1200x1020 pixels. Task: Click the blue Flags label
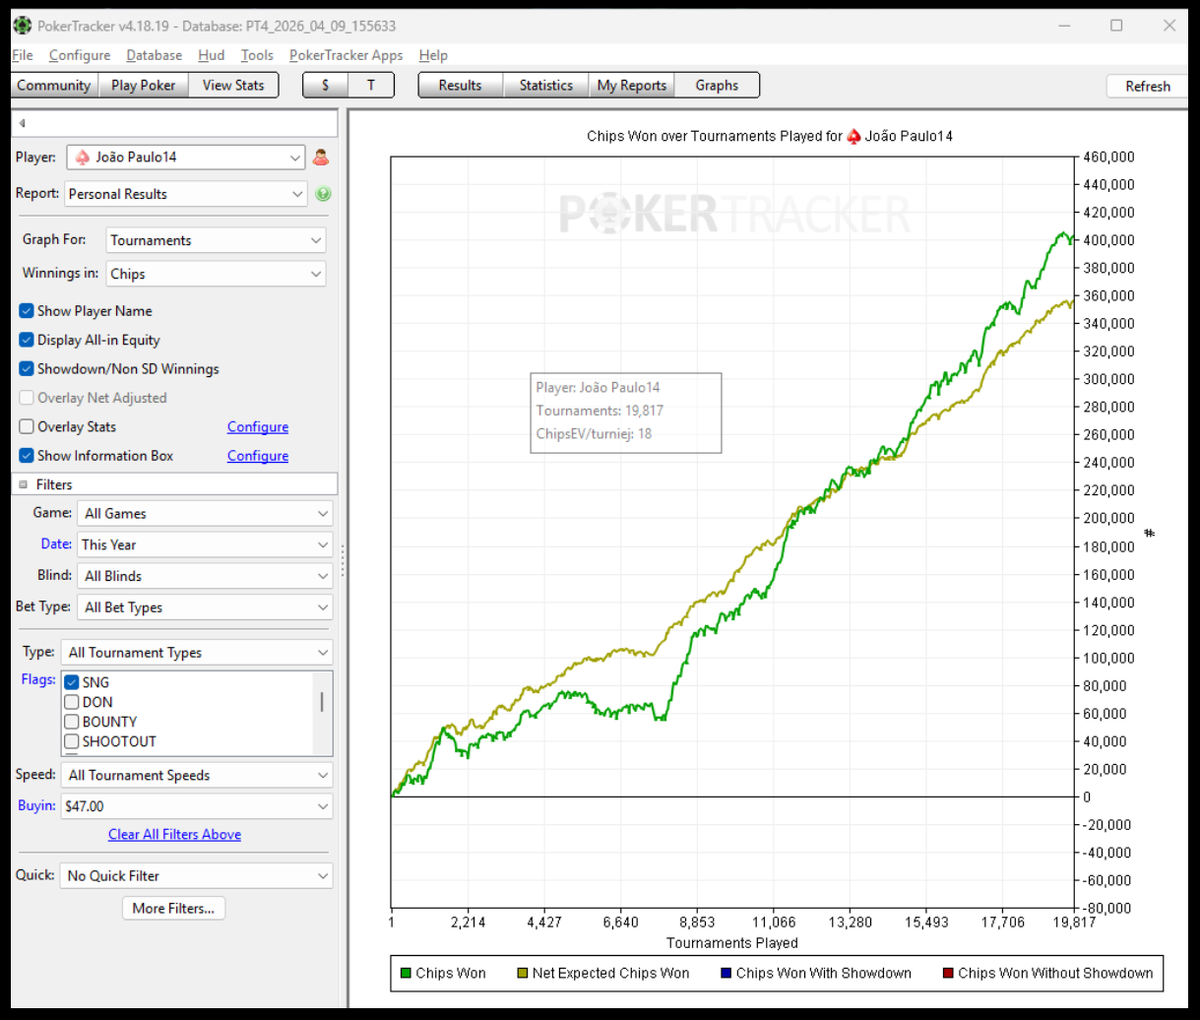pyautogui.click(x=38, y=679)
